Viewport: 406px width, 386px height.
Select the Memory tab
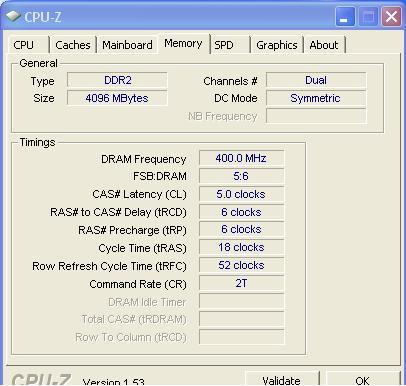click(x=183, y=43)
